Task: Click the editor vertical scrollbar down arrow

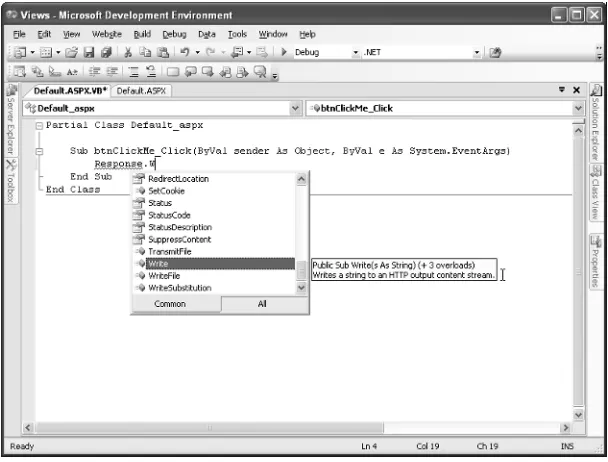Action: (x=578, y=415)
